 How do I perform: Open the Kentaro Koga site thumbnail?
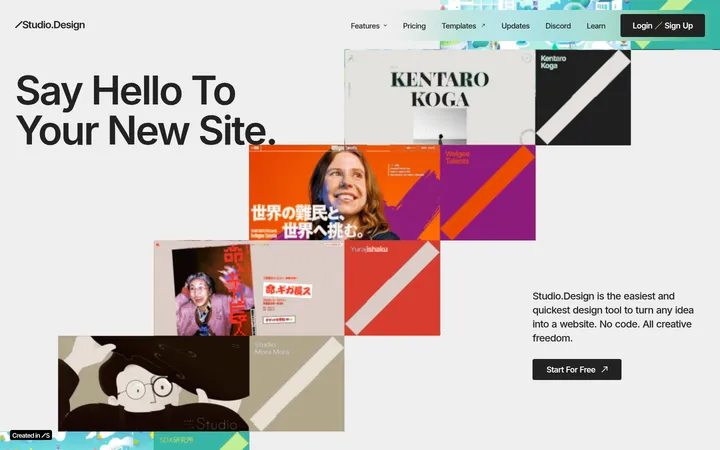pyautogui.click(x=440, y=97)
